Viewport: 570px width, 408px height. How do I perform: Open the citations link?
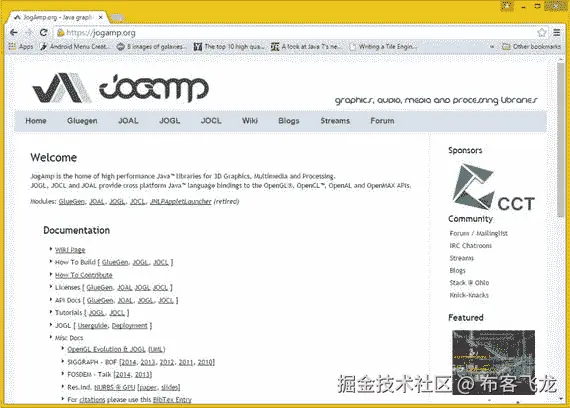pos(92,400)
